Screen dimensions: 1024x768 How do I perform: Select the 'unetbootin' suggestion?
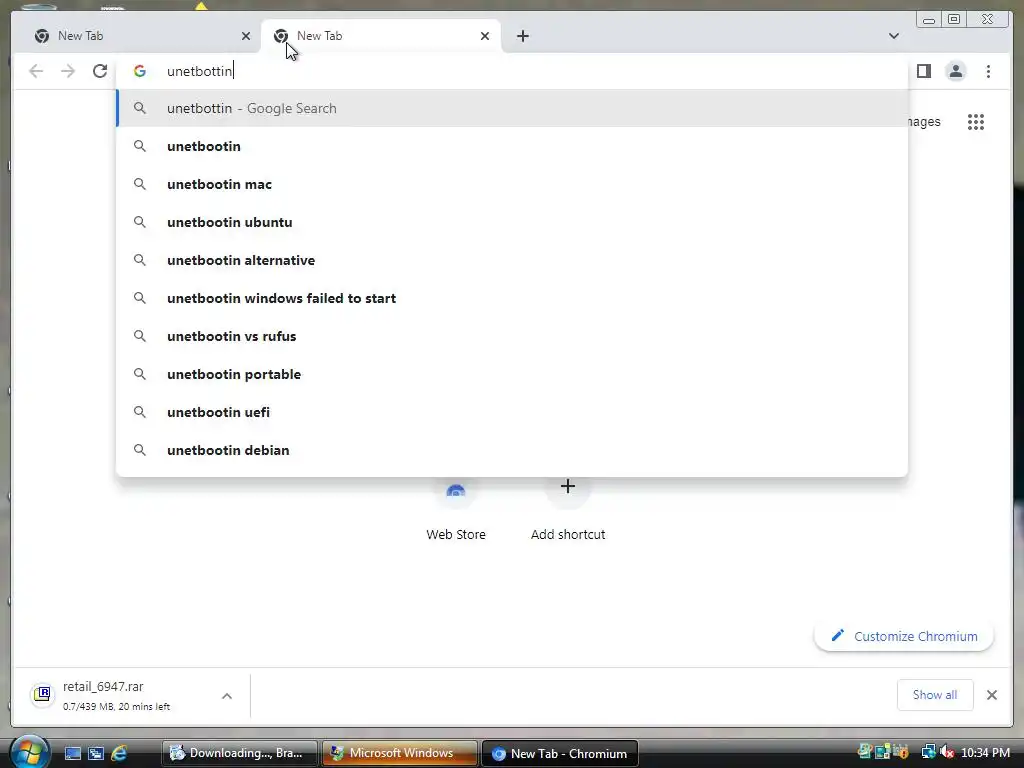pos(512,146)
